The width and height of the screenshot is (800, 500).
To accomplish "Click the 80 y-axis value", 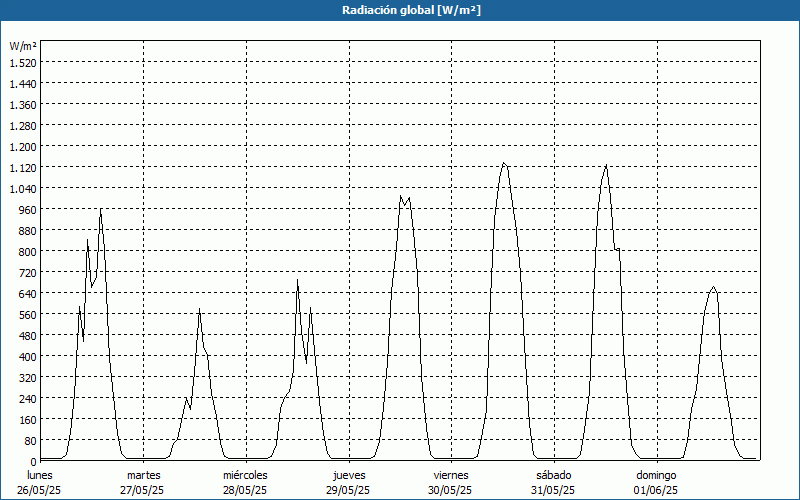I will 31,440.
